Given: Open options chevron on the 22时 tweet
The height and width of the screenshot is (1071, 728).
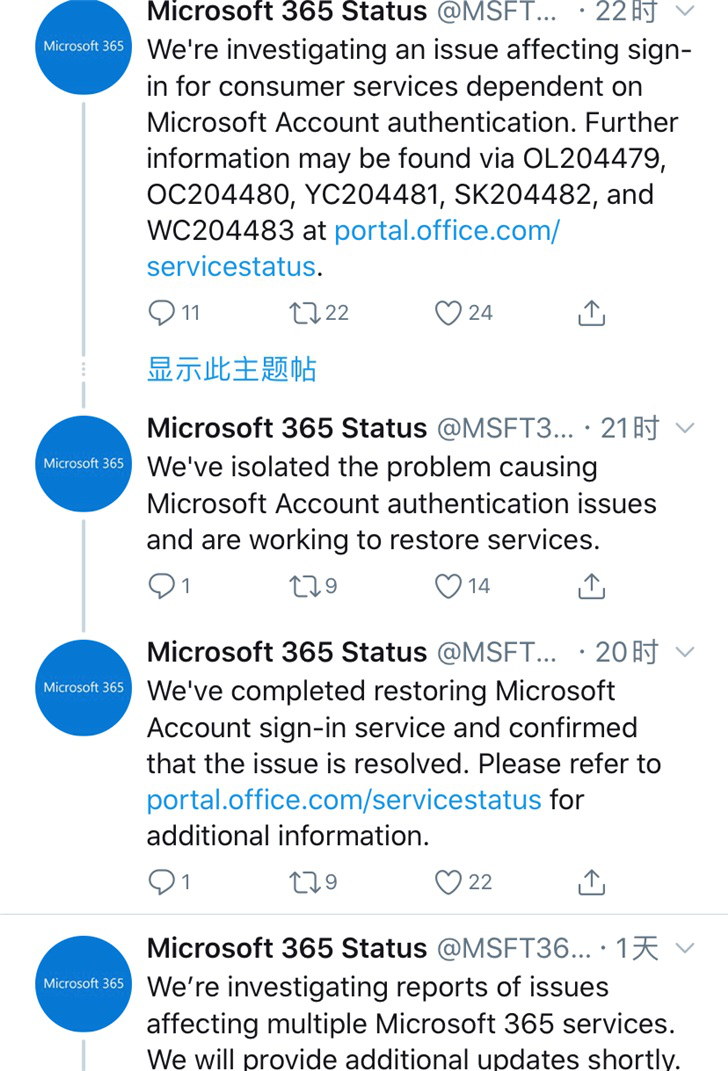Looking at the screenshot, I should pos(684,10).
